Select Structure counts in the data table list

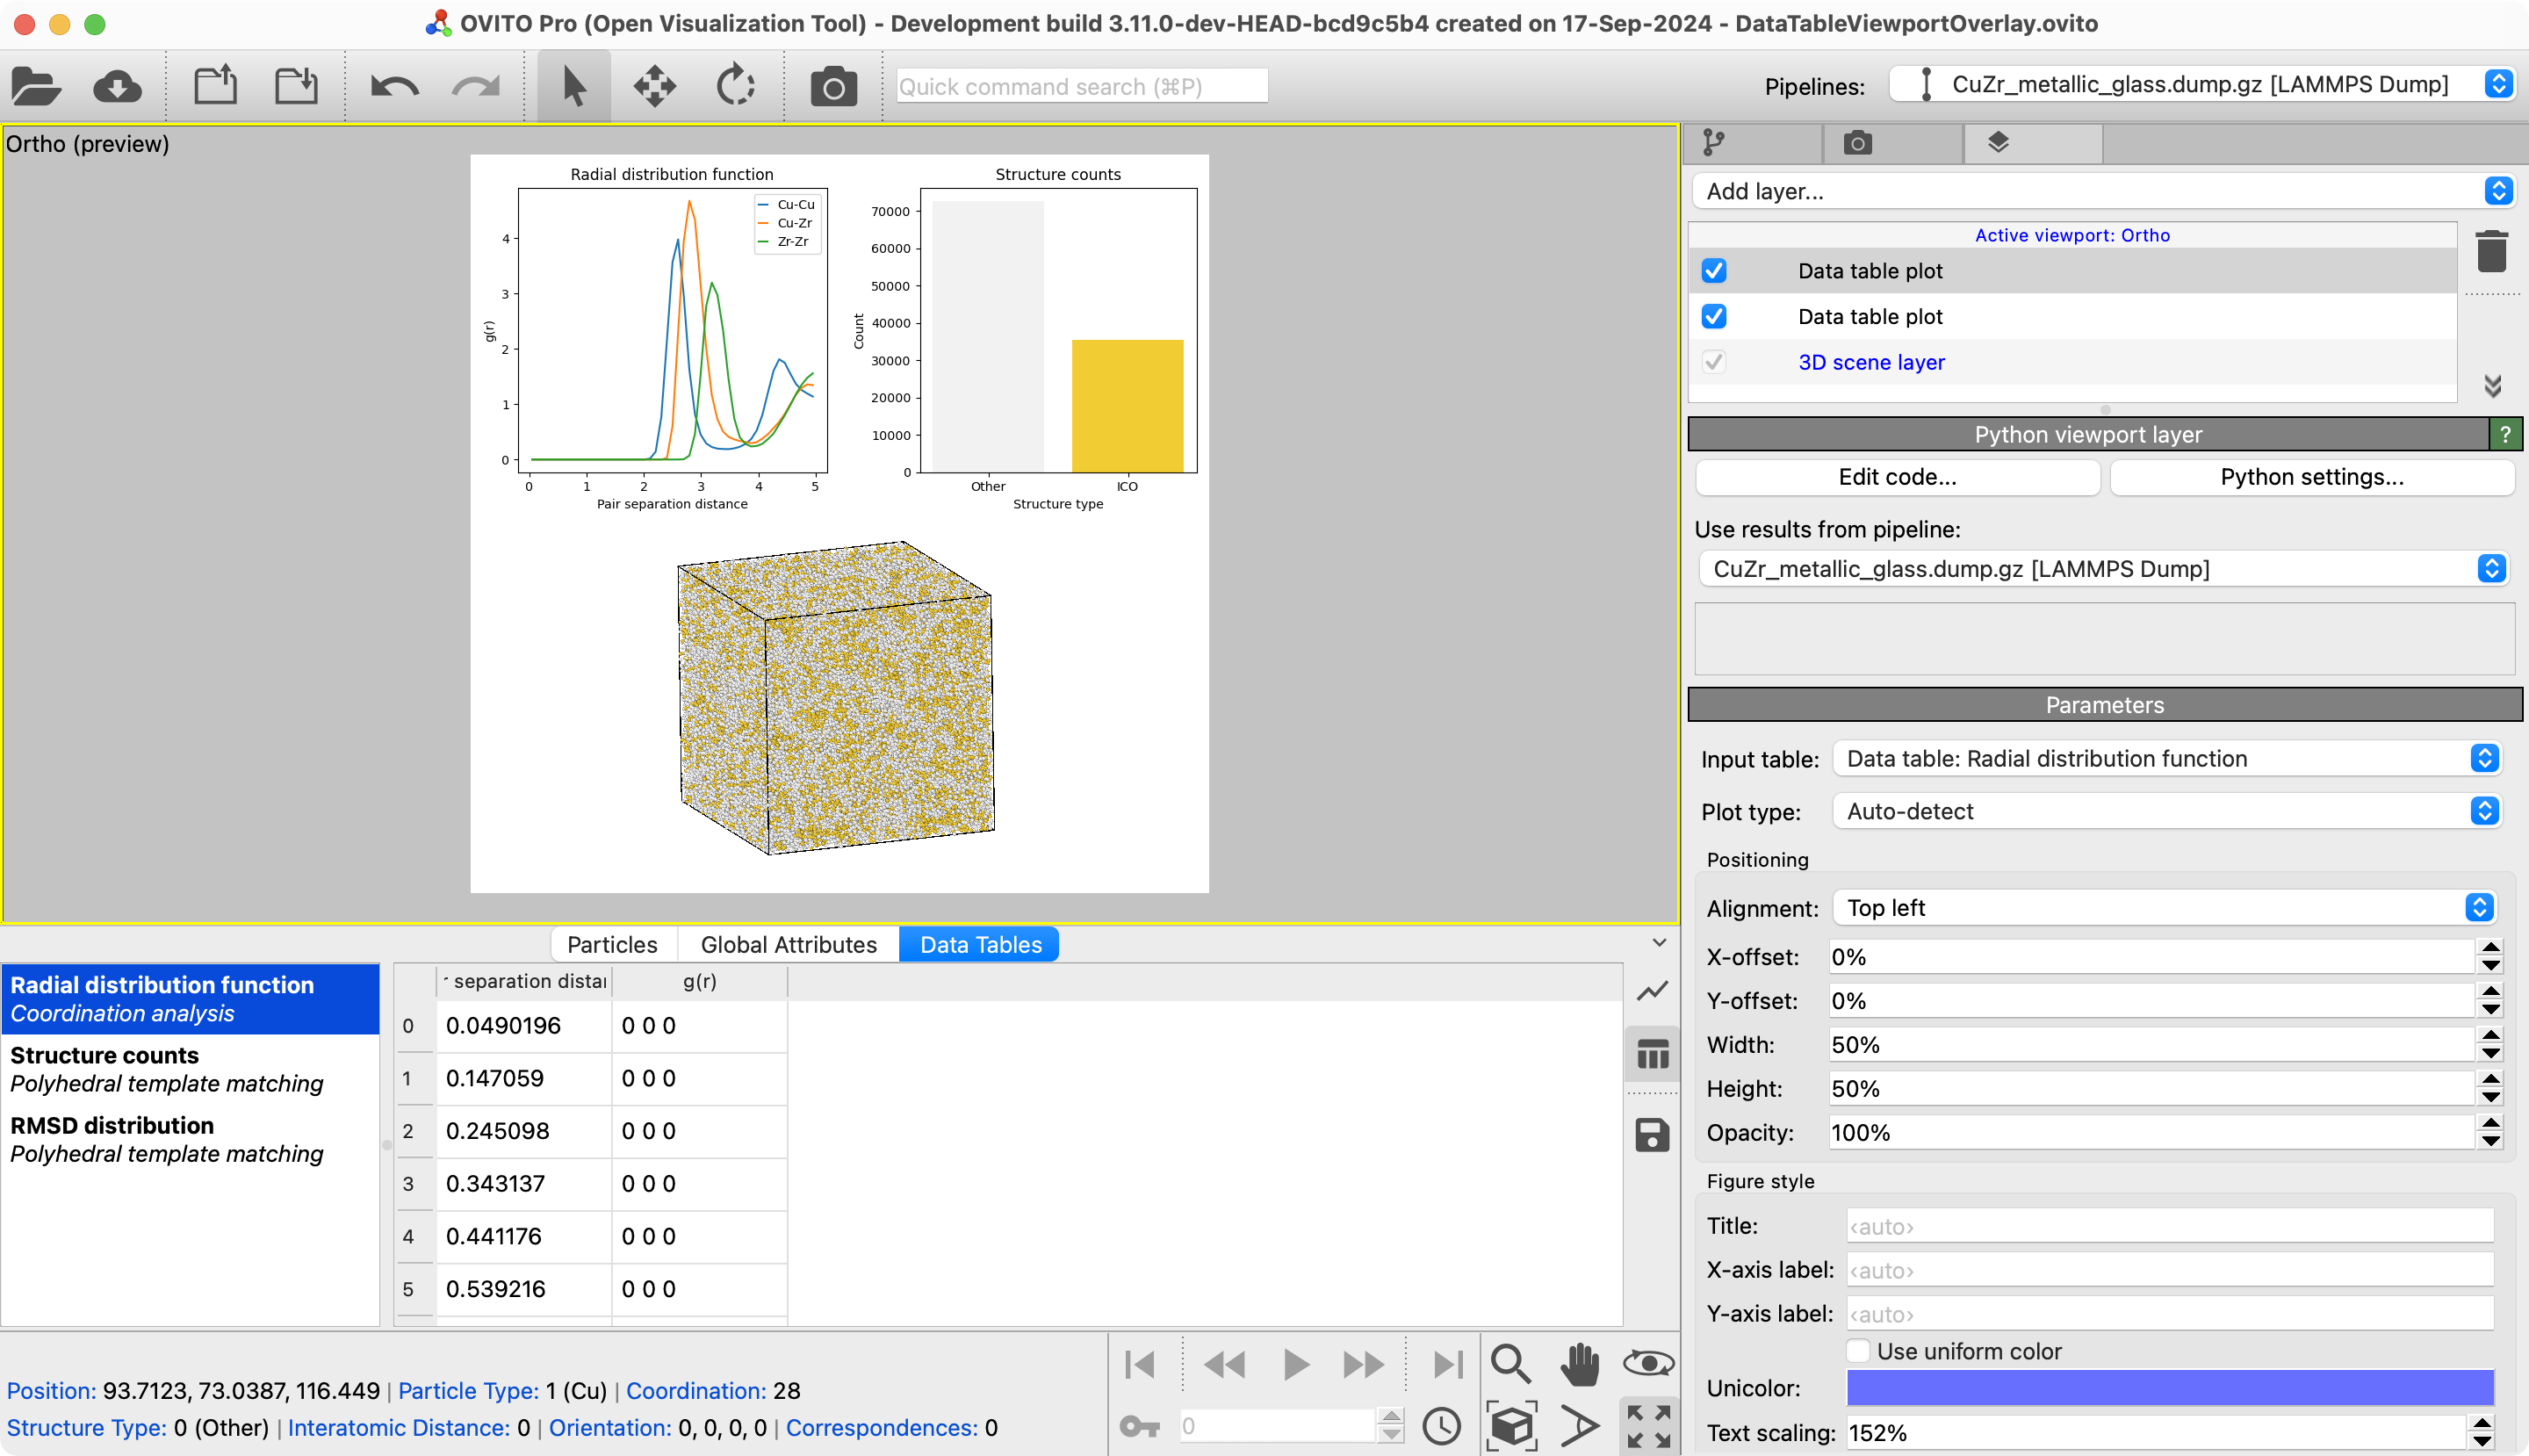coord(167,1069)
